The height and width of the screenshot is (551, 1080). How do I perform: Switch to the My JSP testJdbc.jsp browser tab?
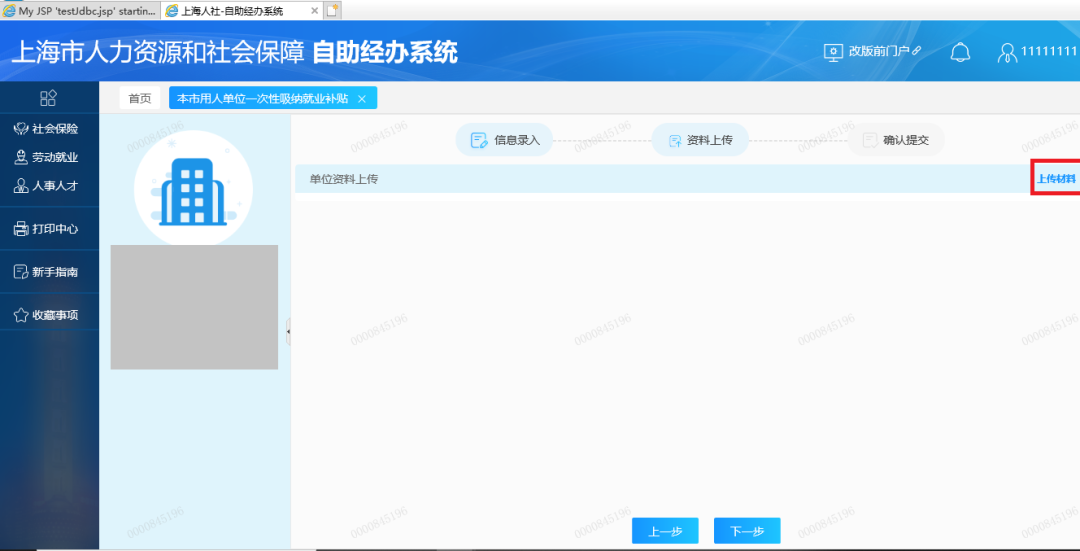[x=80, y=10]
